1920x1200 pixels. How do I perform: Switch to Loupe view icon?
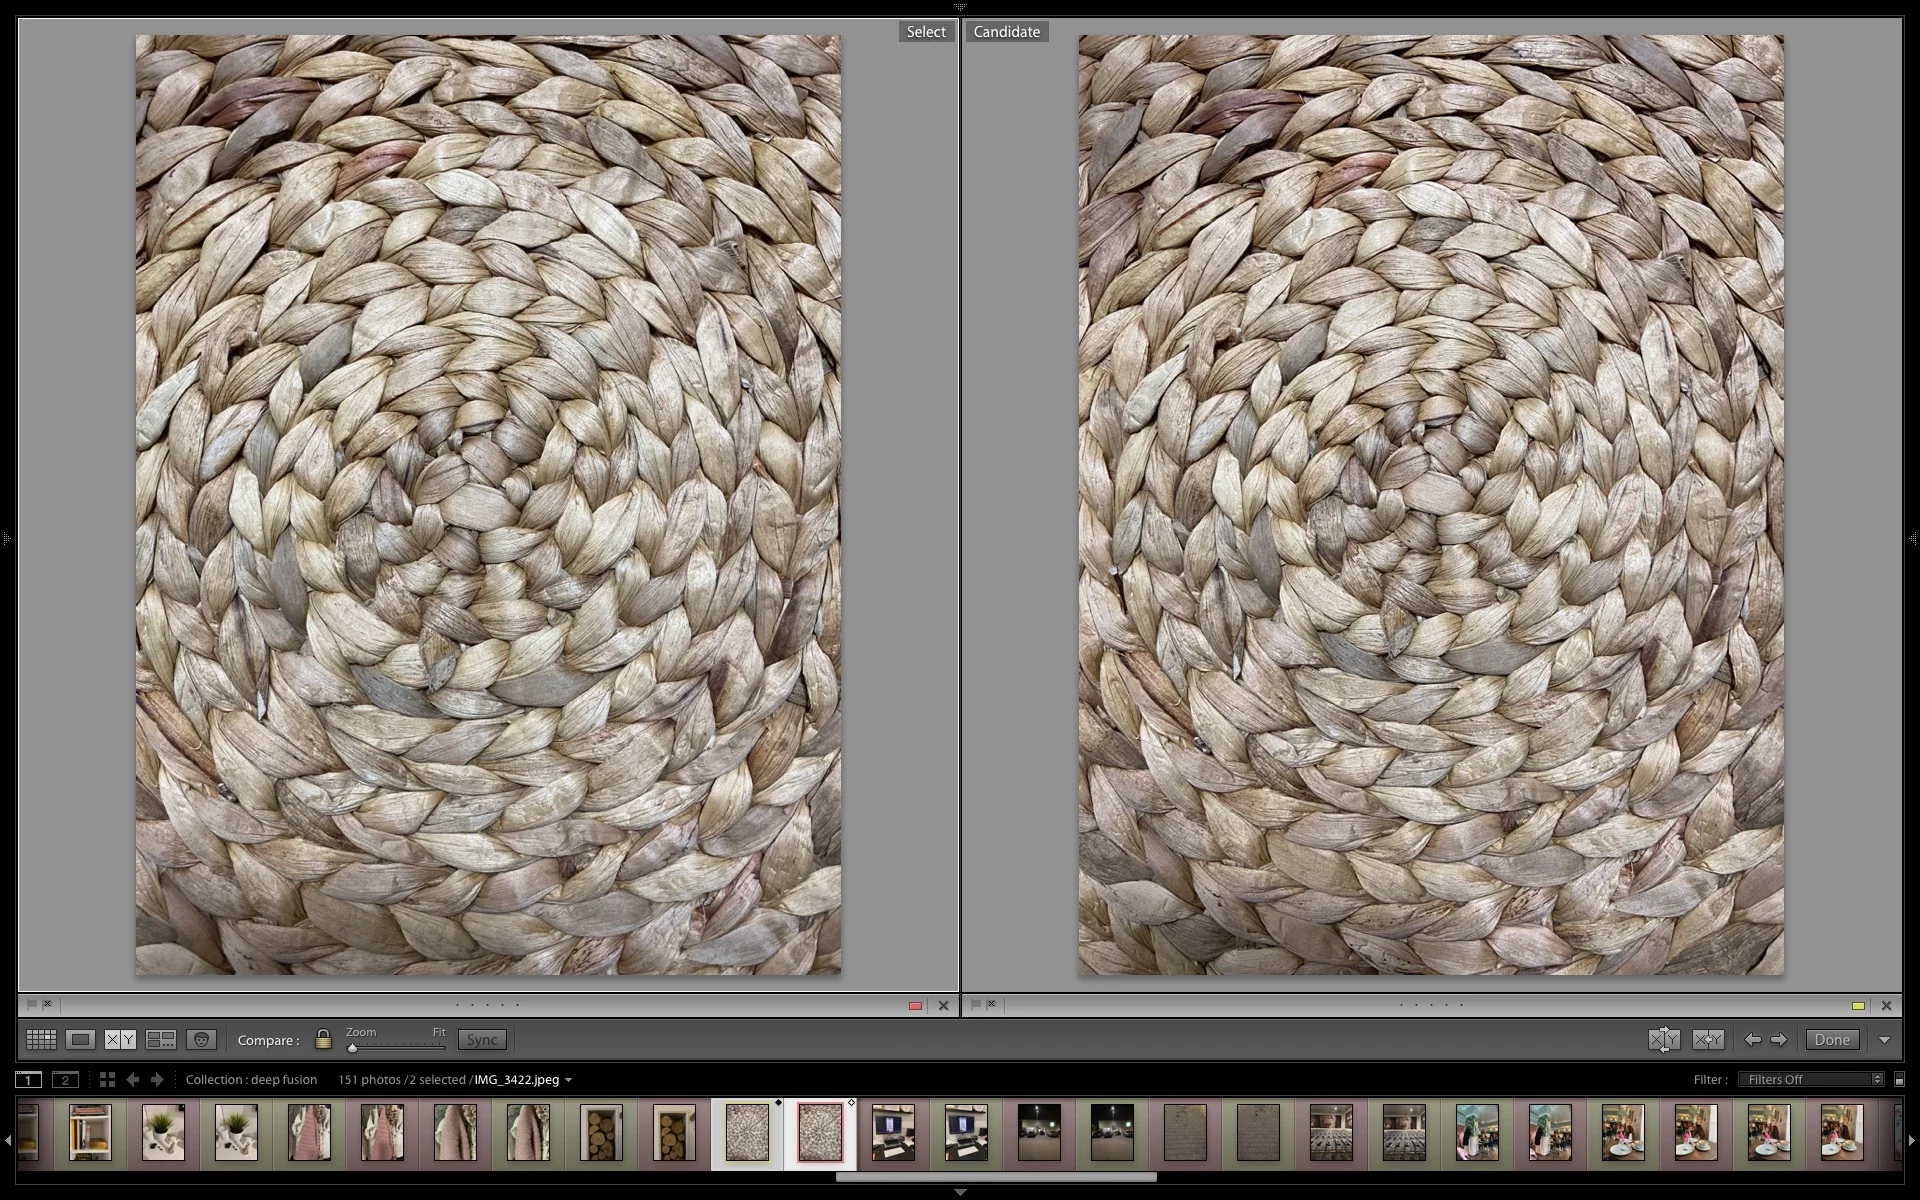[81, 1040]
